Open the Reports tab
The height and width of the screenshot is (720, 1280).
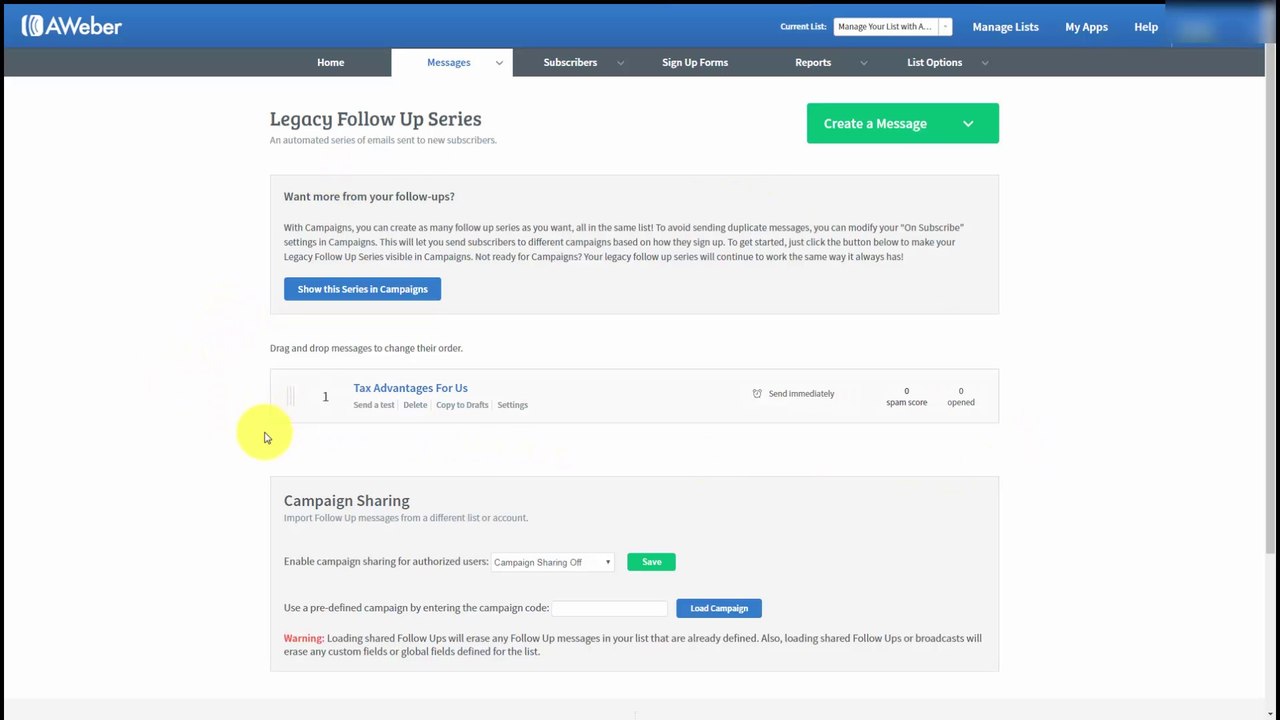[x=813, y=62]
